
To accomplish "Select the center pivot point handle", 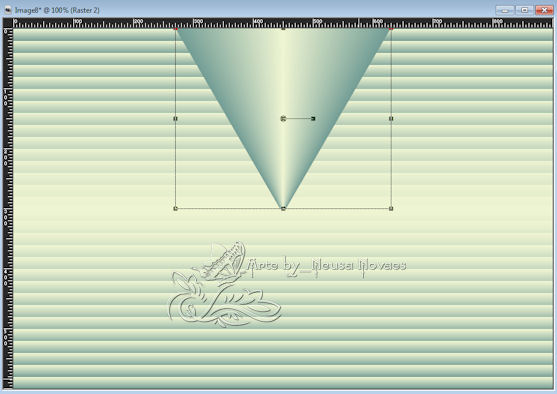I will coord(283,118).
